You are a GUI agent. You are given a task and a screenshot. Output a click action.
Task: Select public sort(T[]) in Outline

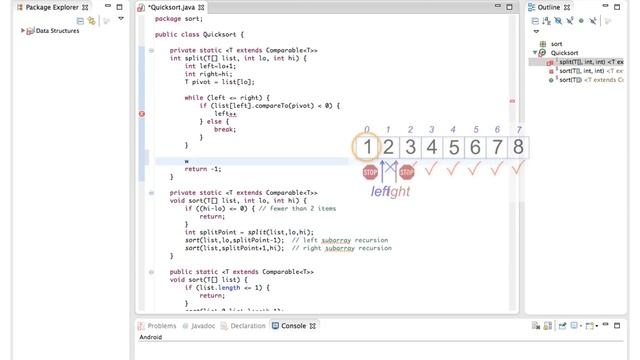click(585, 80)
